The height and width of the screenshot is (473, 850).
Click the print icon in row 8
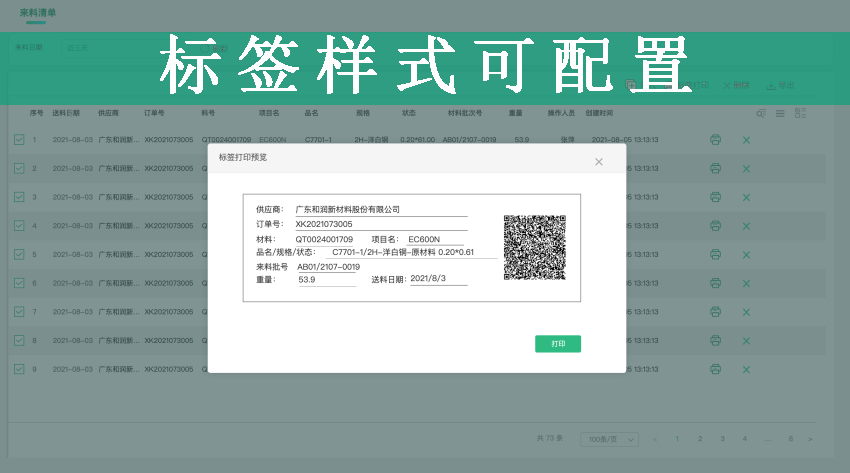tap(715, 340)
